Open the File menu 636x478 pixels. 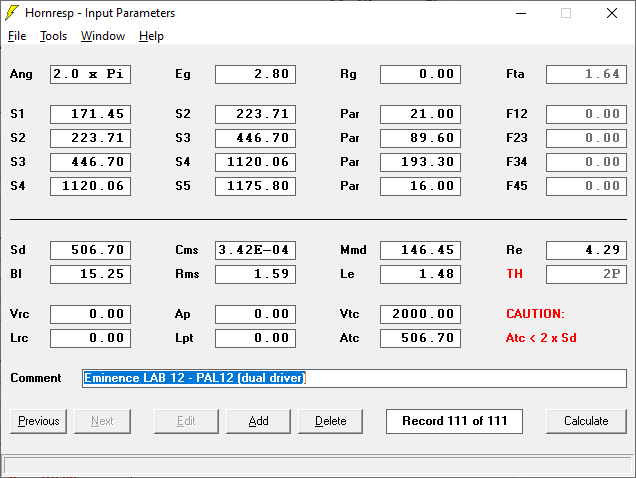click(17, 36)
